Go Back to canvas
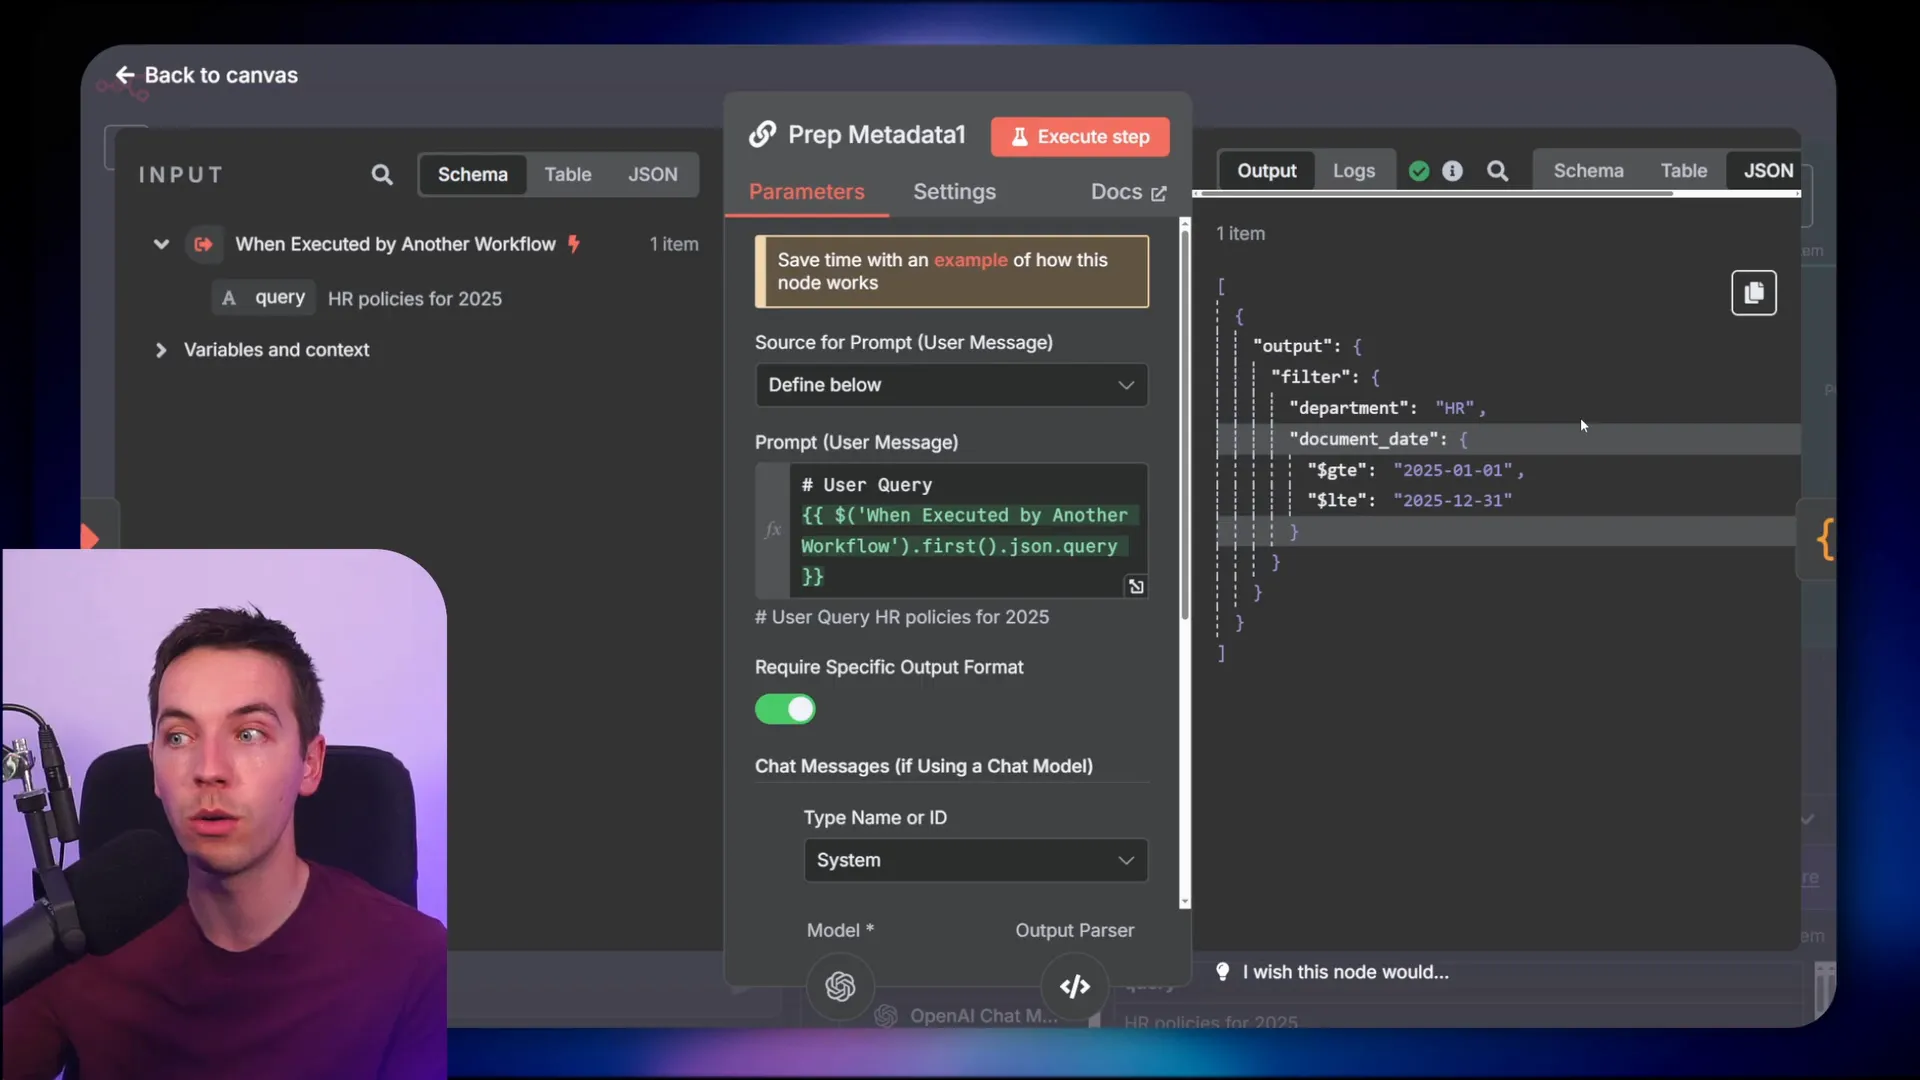Viewport: 1920px width, 1080px height. (207, 75)
